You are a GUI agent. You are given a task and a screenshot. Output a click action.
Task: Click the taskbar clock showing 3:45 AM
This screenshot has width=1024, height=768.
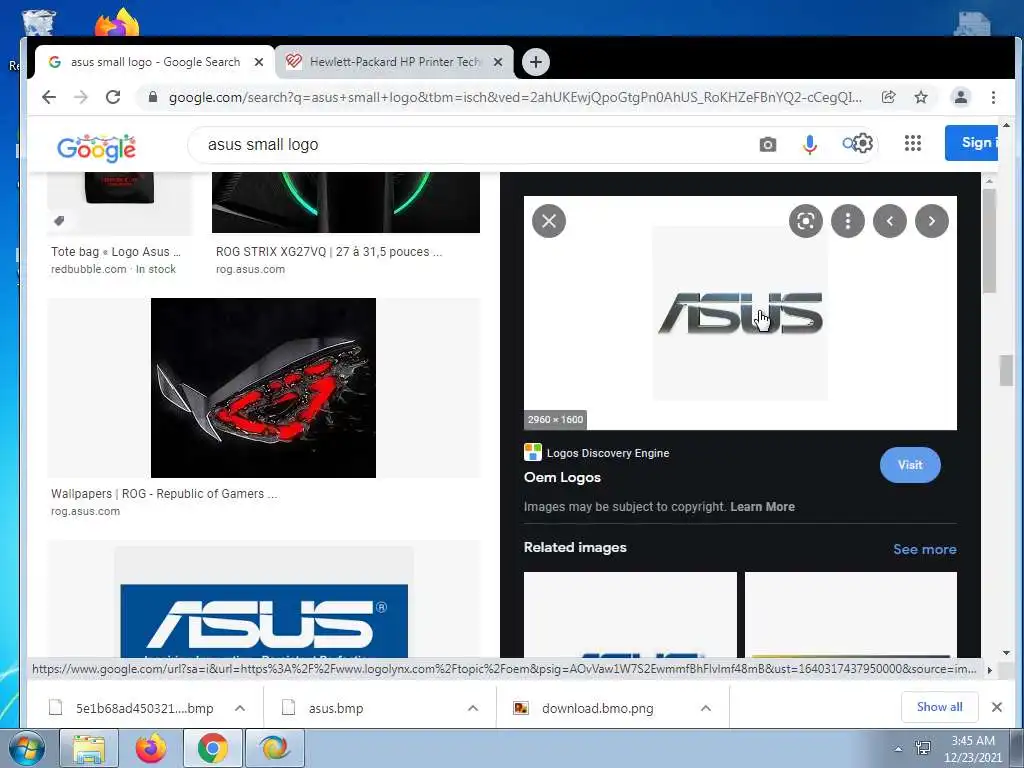(973, 749)
